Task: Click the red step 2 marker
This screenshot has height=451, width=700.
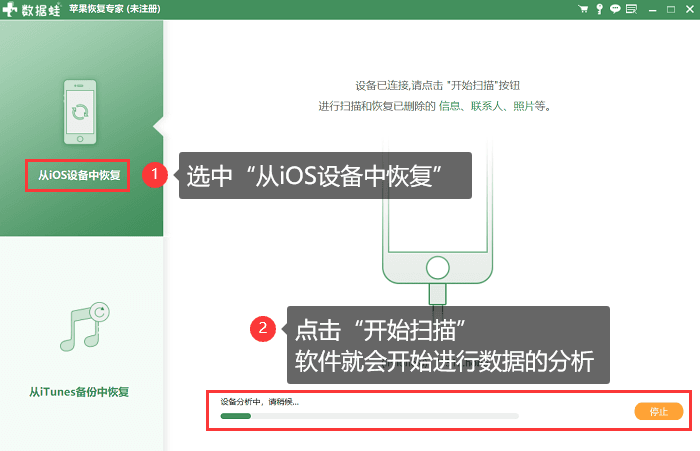Action: pyautogui.click(x=262, y=327)
